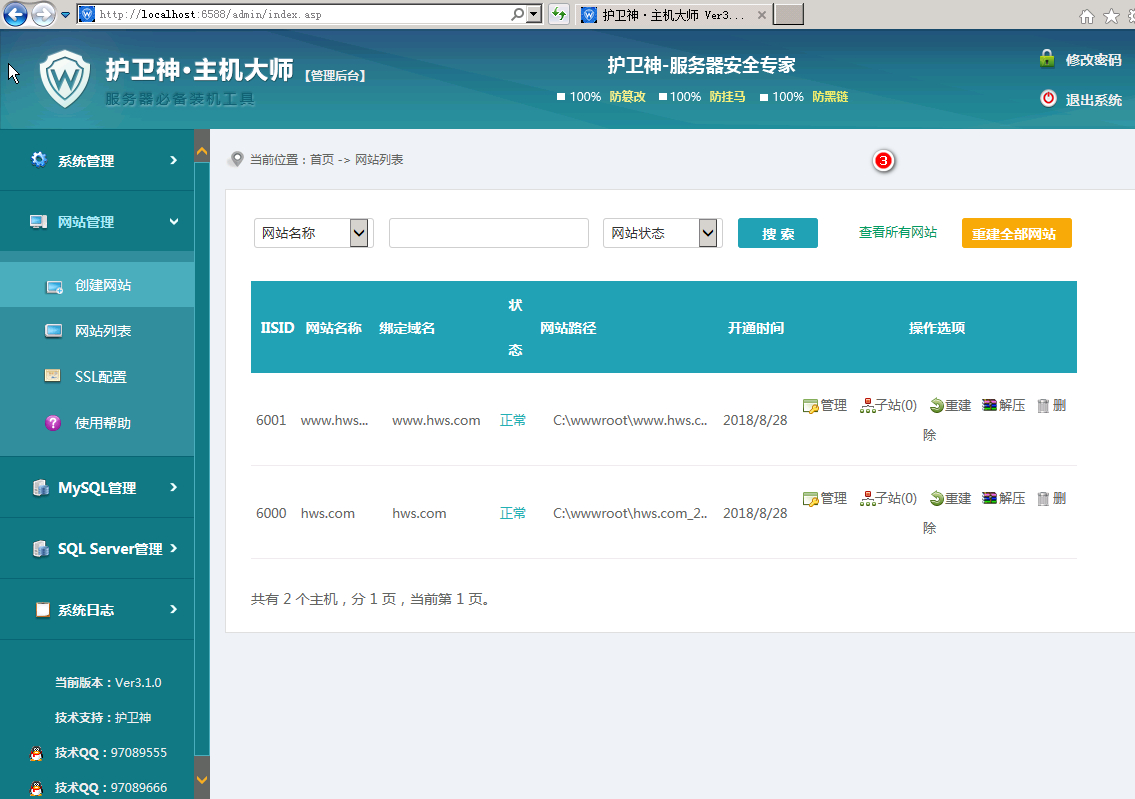
Task: Click the 查看所有网站 link
Action: click(897, 232)
